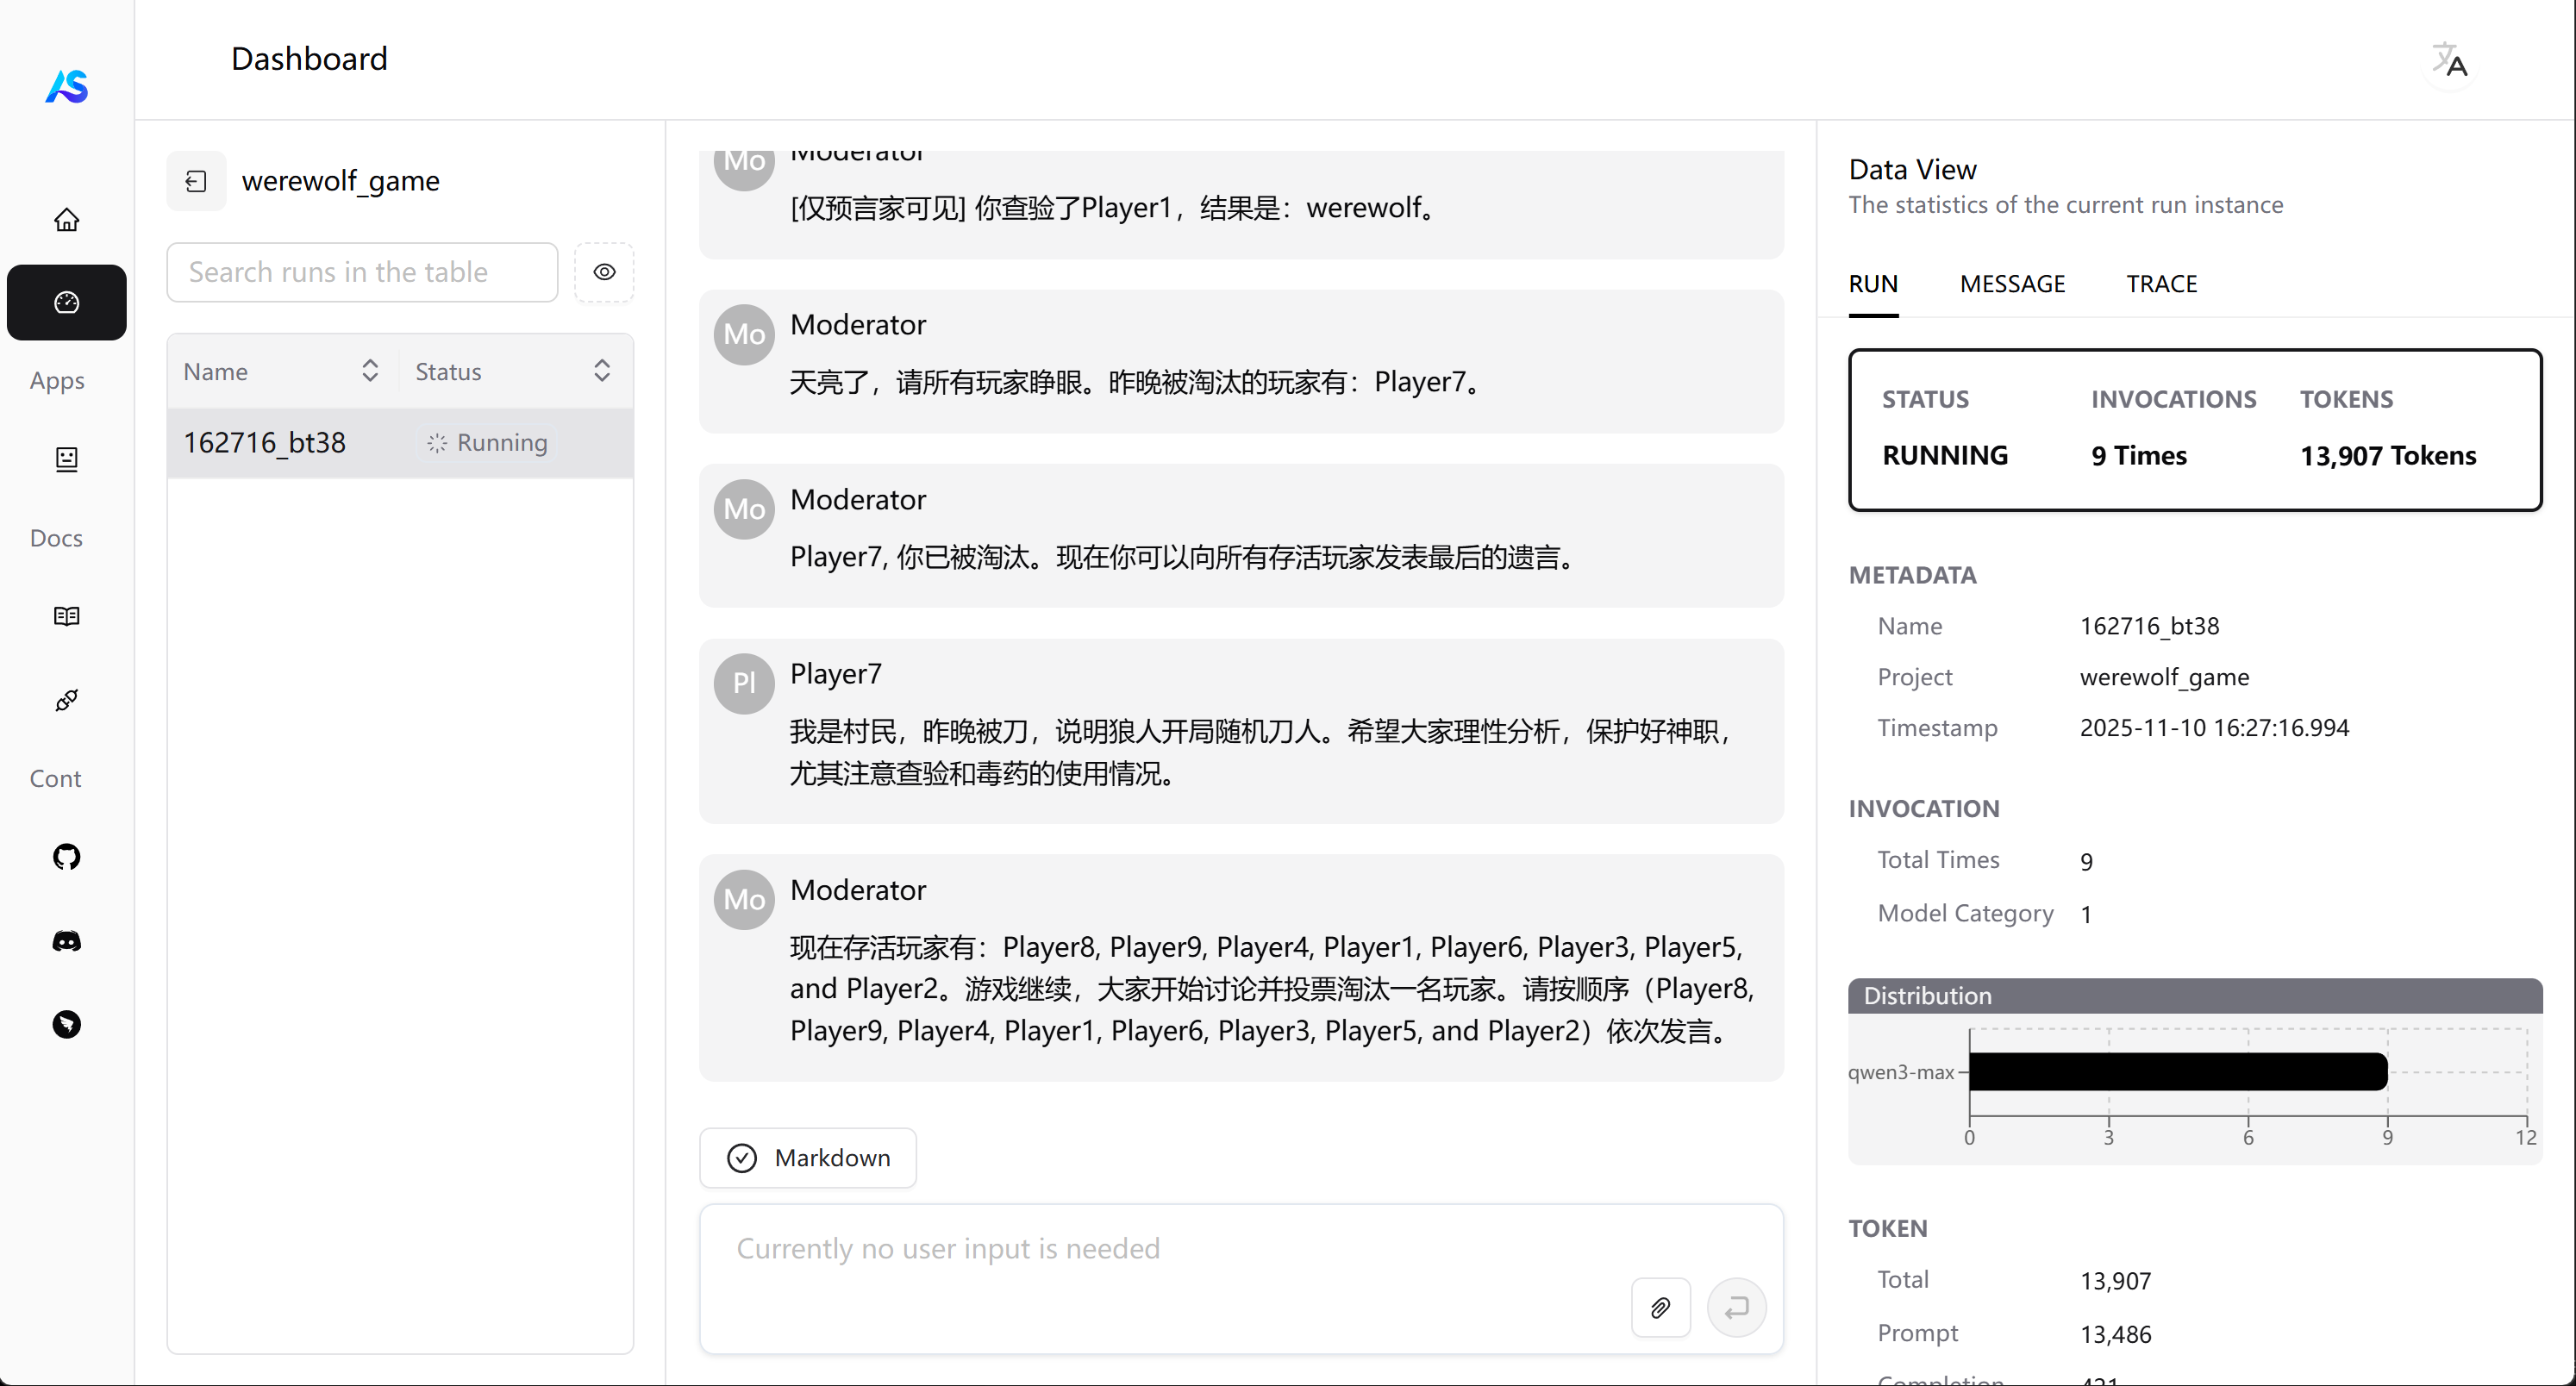
Task: Click the Apps section label
Action: 57,381
